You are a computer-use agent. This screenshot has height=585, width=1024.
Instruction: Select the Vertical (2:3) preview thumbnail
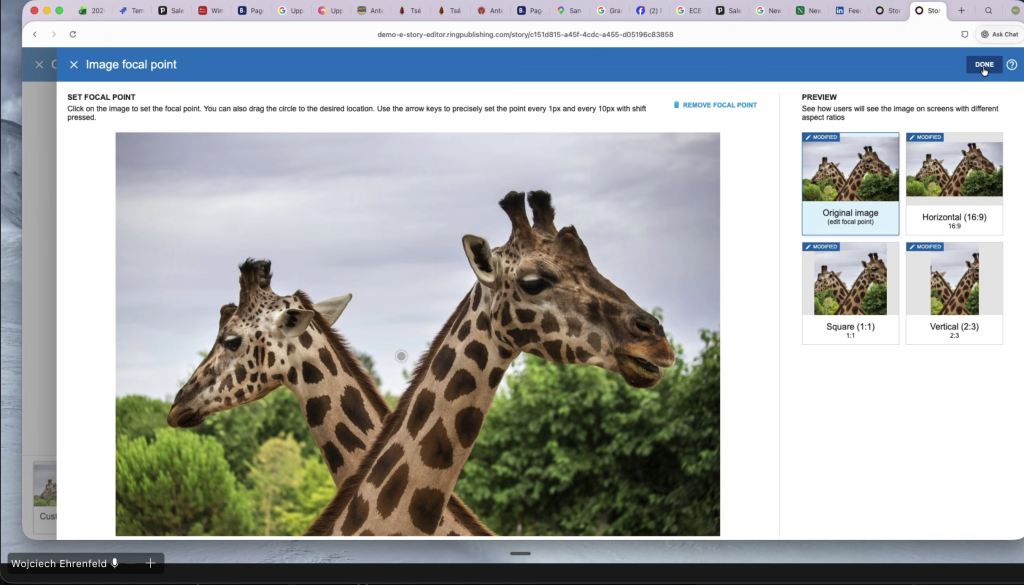[x=954, y=293]
